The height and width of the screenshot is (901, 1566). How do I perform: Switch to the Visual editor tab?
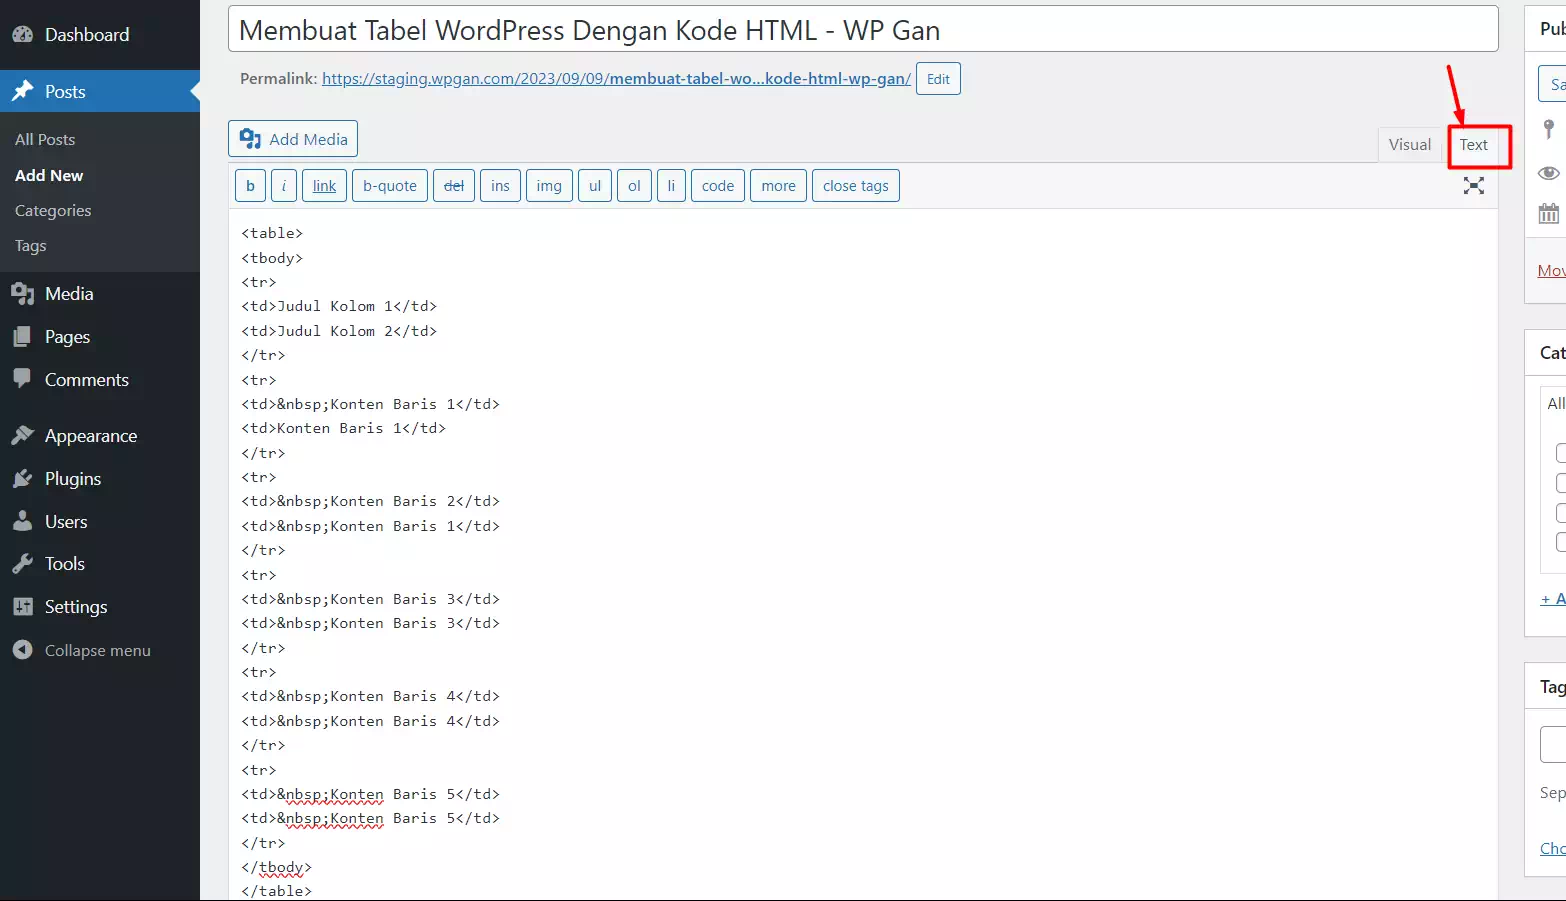[x=1410, y=145]
